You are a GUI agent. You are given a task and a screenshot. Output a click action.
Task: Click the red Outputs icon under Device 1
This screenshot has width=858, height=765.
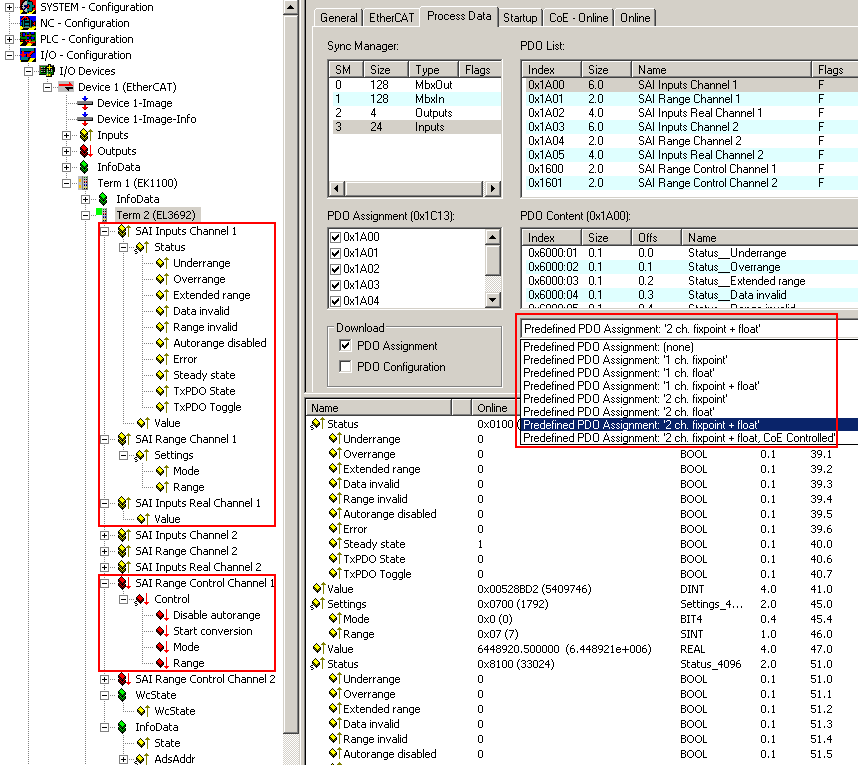pyautogui.click(x=86, y=151)
